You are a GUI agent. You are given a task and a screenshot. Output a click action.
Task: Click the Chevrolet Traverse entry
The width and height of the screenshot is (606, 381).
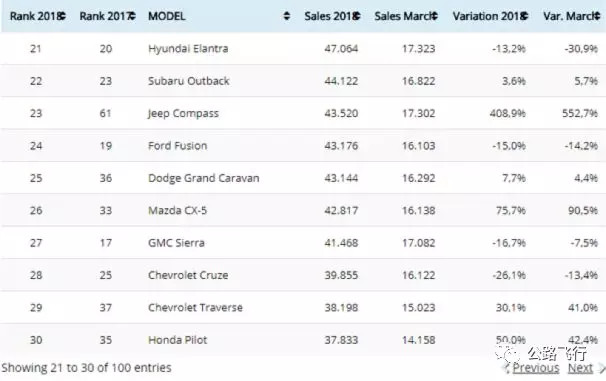[195, 308]
